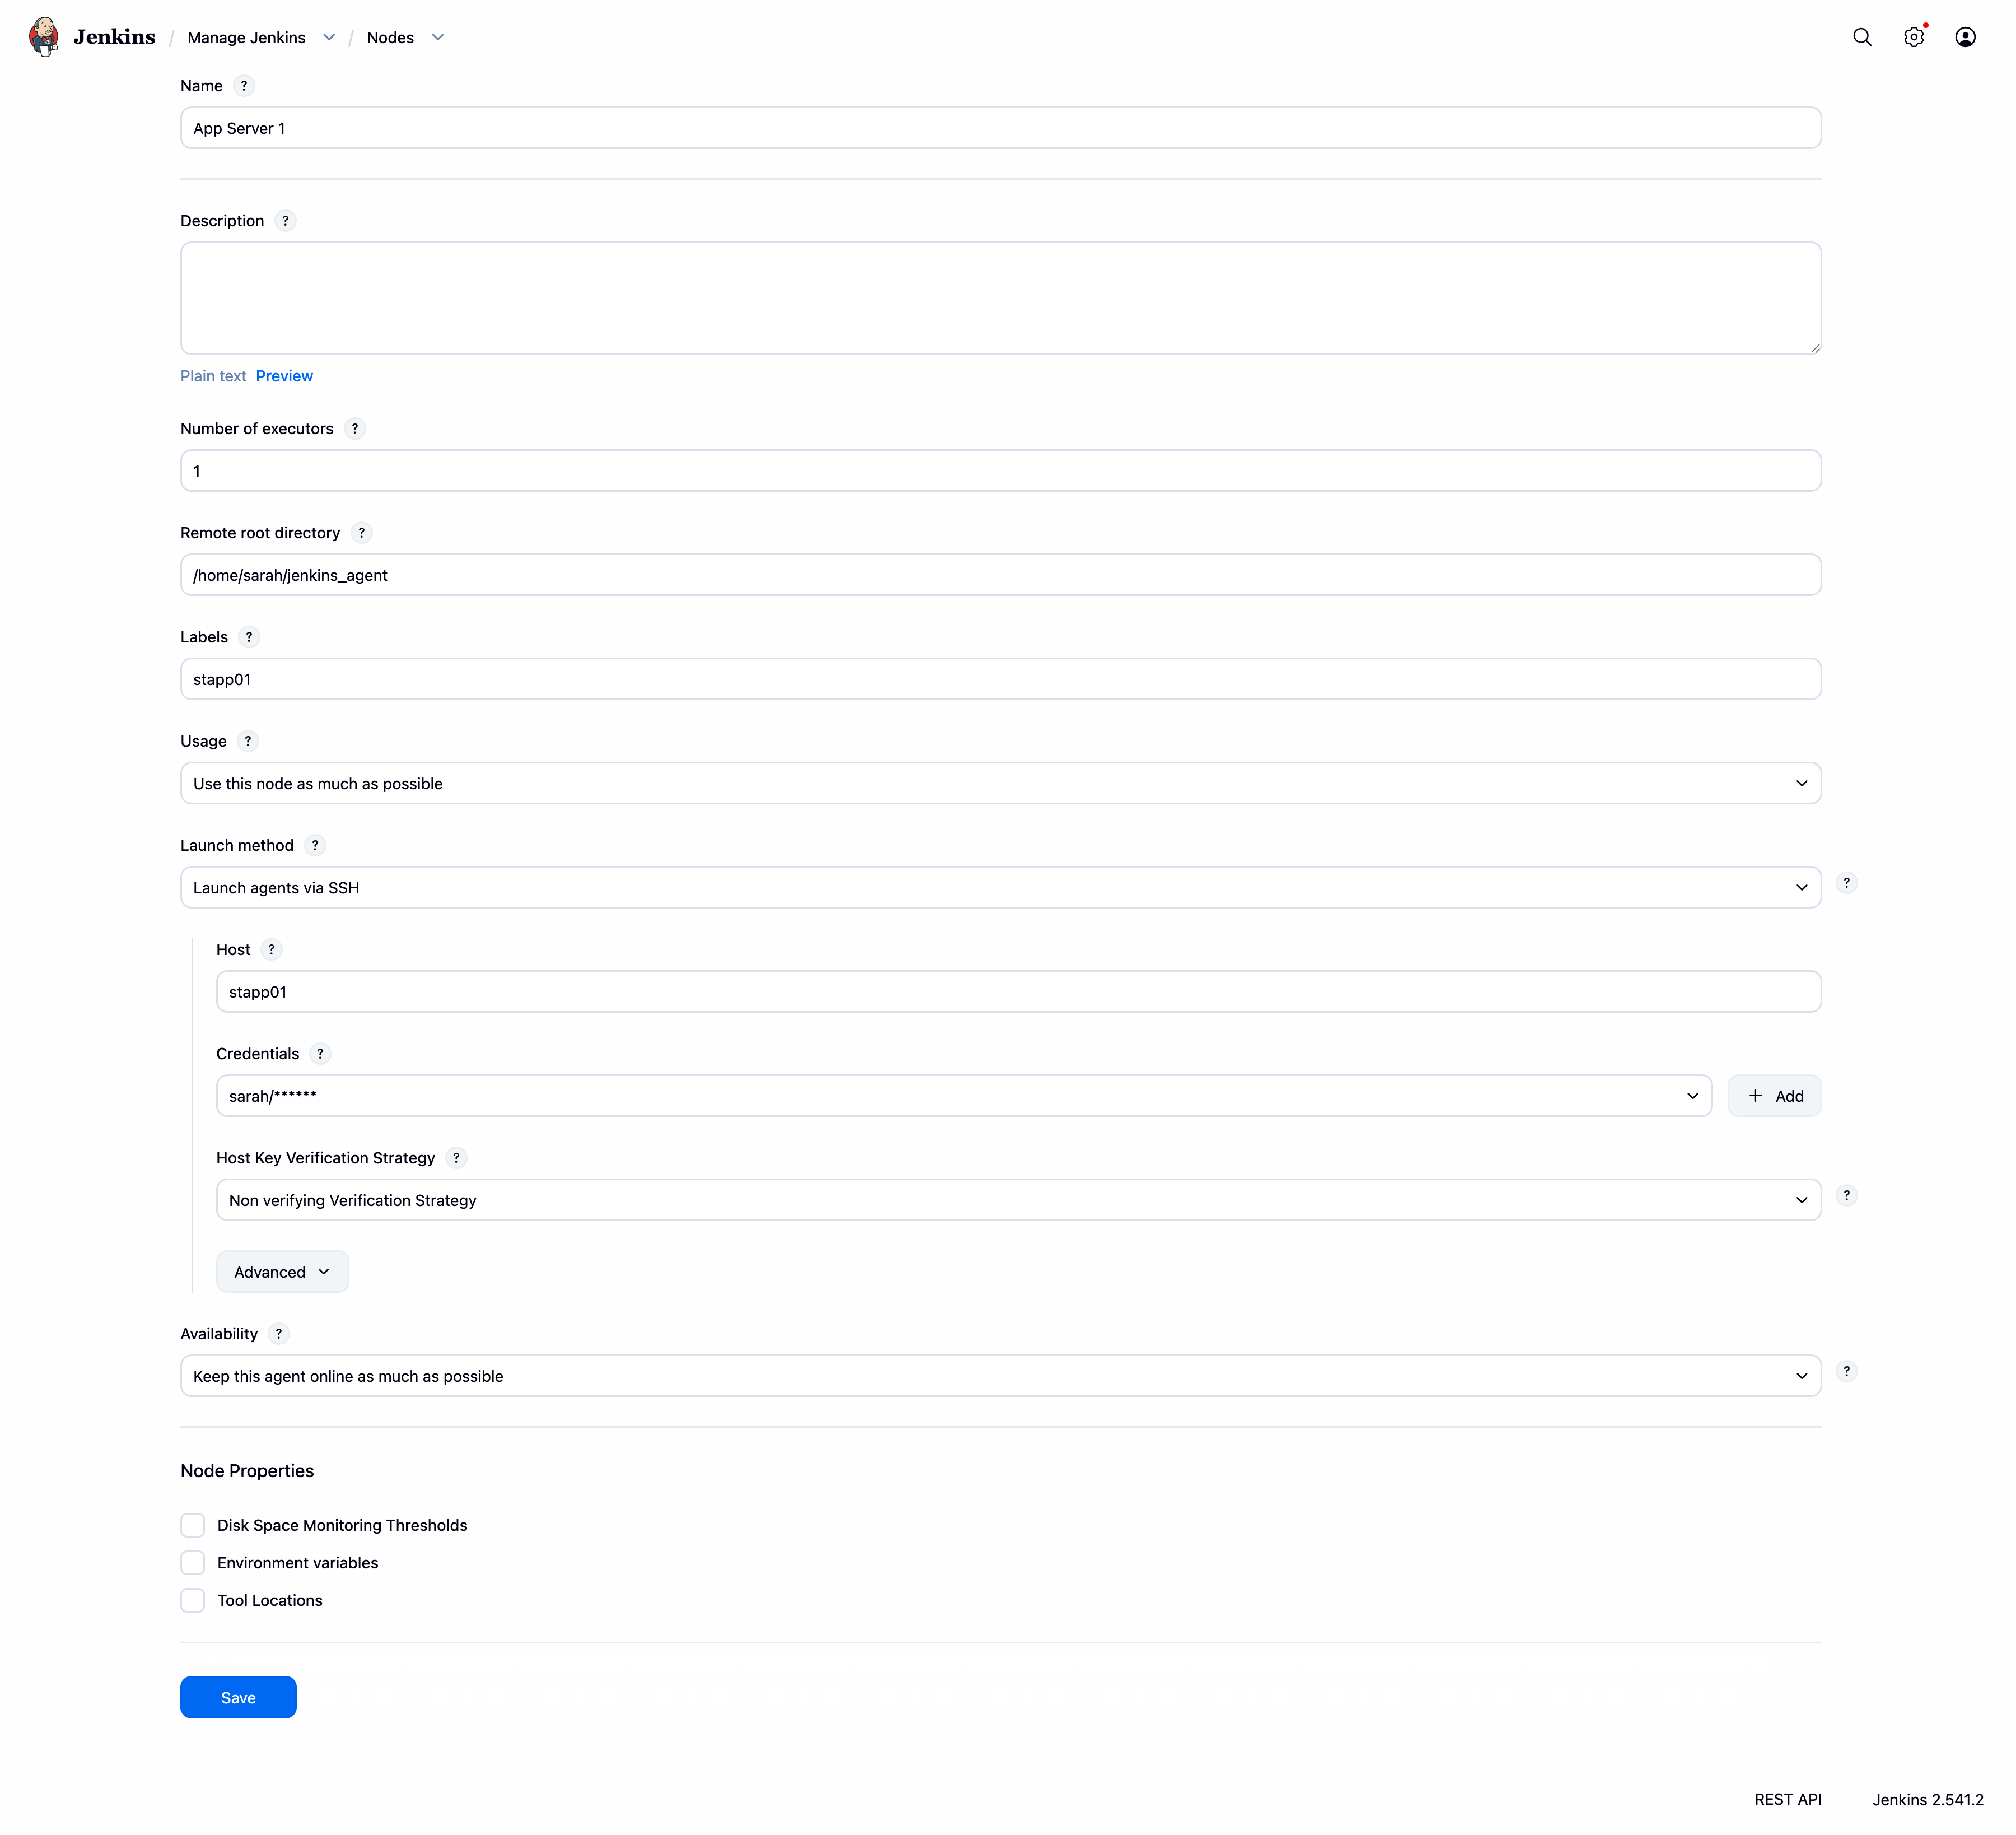Show help for the Host field
The width and height of the screenshot is (2016, 1835).
pos(271,950)
